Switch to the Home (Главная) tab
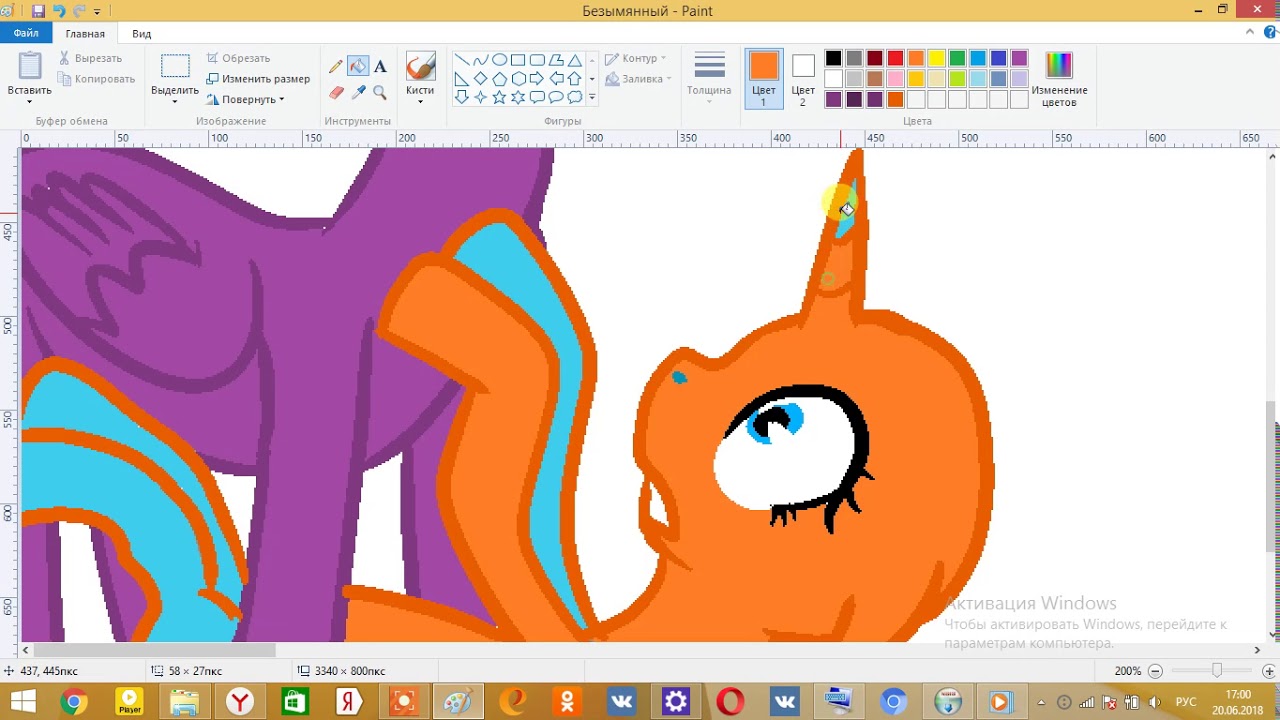The width and height of the screenshot is (1280, 720). [85, 34]
